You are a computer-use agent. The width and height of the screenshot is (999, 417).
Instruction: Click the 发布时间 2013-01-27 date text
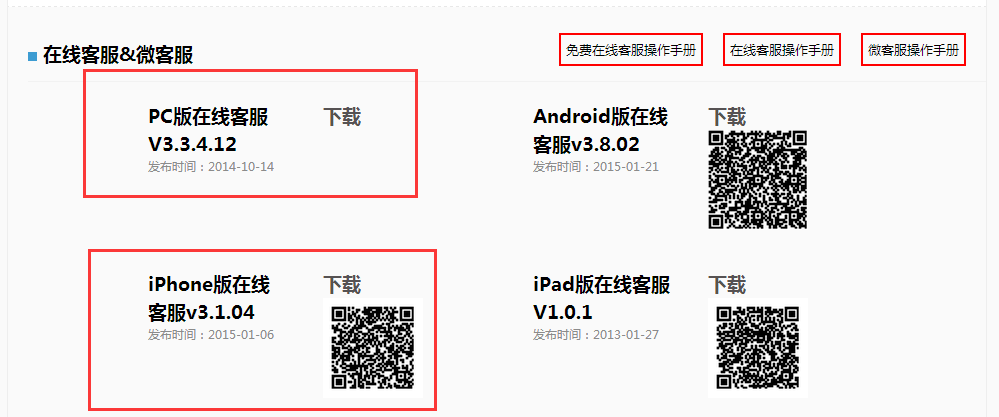click(x=596, y=335)
